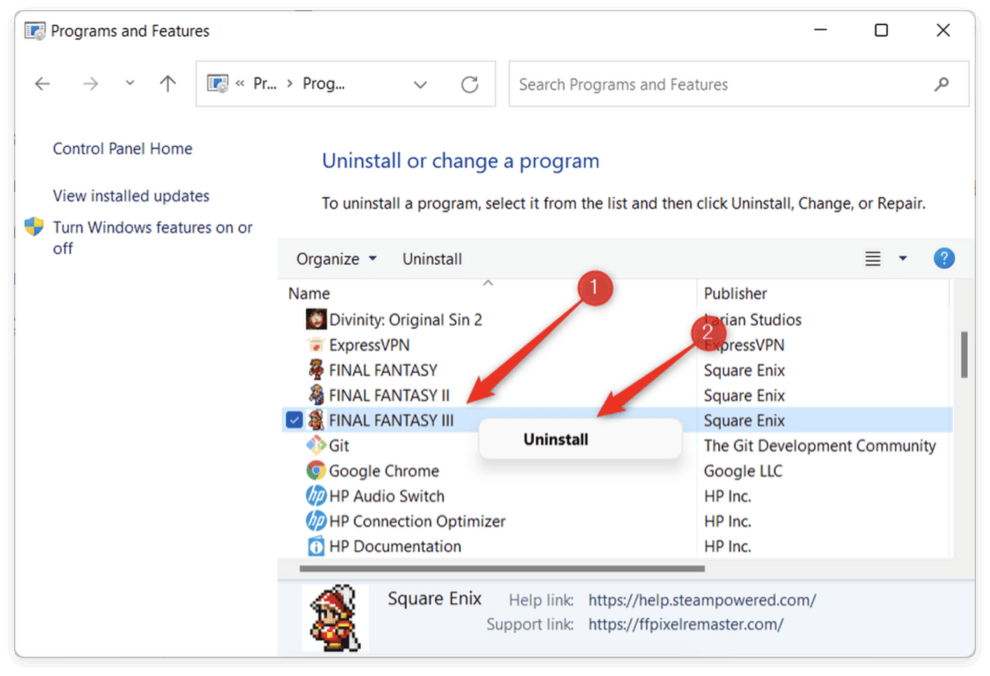Select the Git program icon
990x676 pixels.
(315, 446)
